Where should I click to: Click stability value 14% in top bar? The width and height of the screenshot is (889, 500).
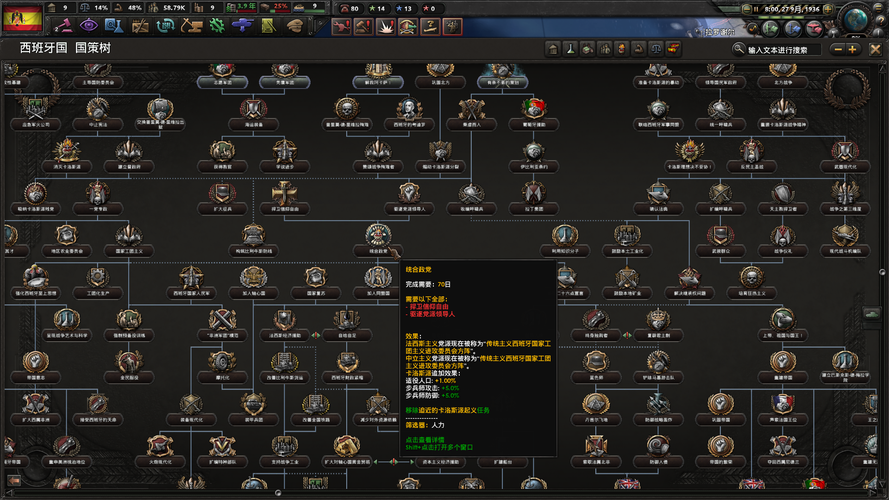pos(101,8)
